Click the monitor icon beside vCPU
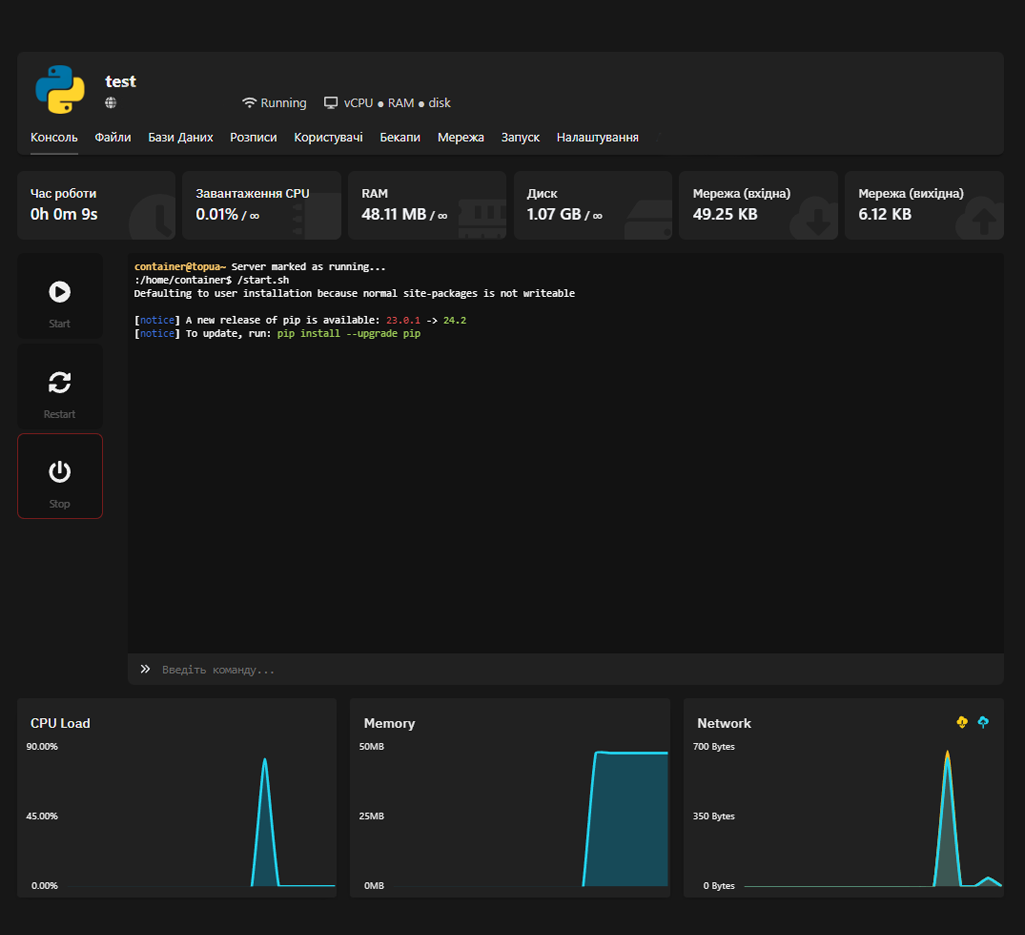This screenshot has width=1025, height=935. (x=331, y=103)
